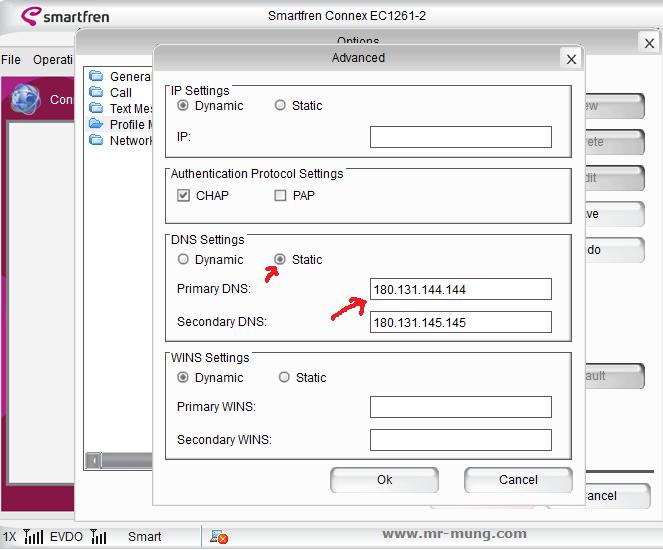Click the EVDO signal strength icon
663x550 pixels.
[98, 536]
